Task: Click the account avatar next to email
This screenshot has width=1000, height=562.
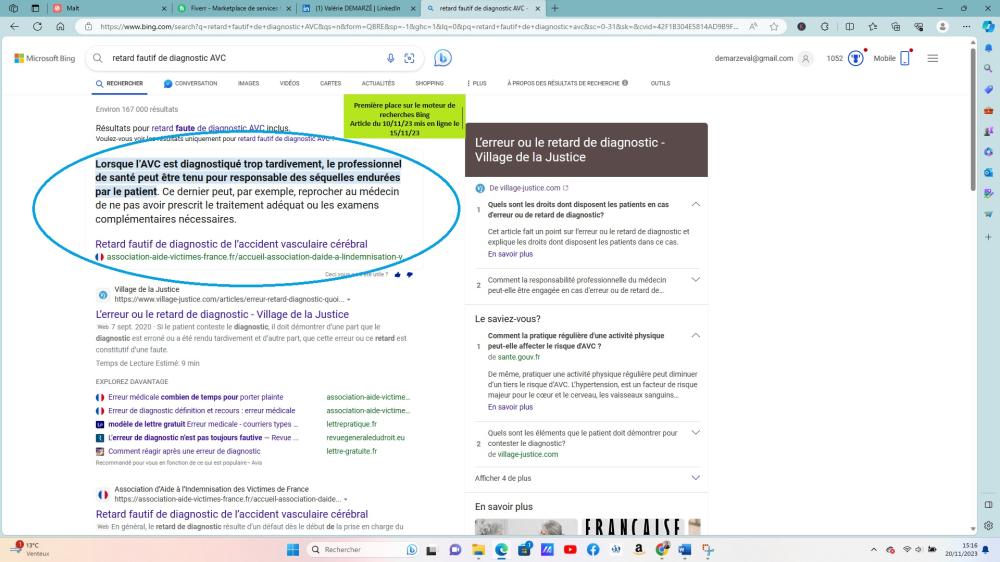Action: [805, 59]
